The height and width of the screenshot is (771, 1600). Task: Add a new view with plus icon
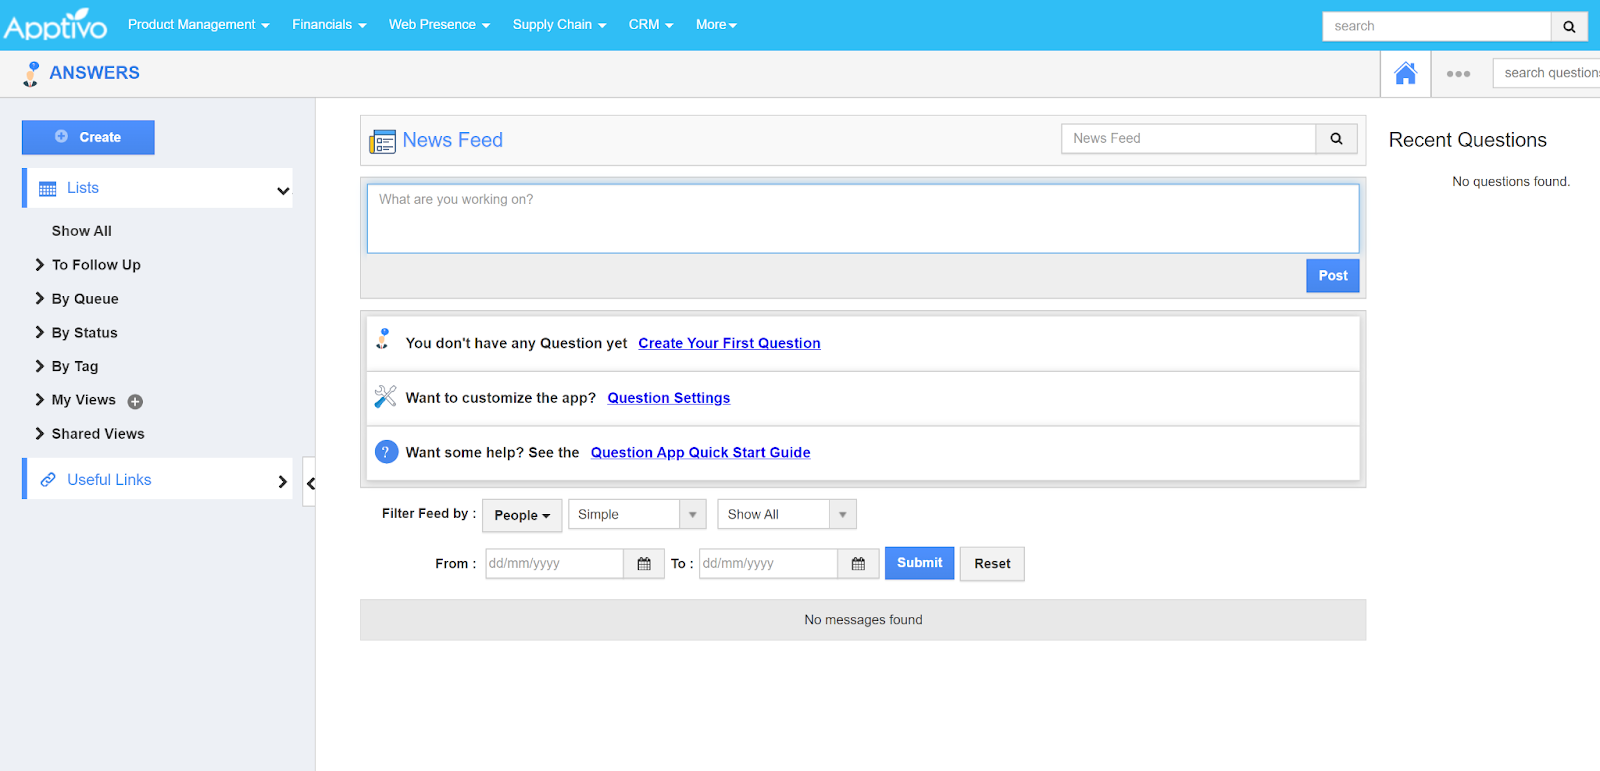(135, 402)
